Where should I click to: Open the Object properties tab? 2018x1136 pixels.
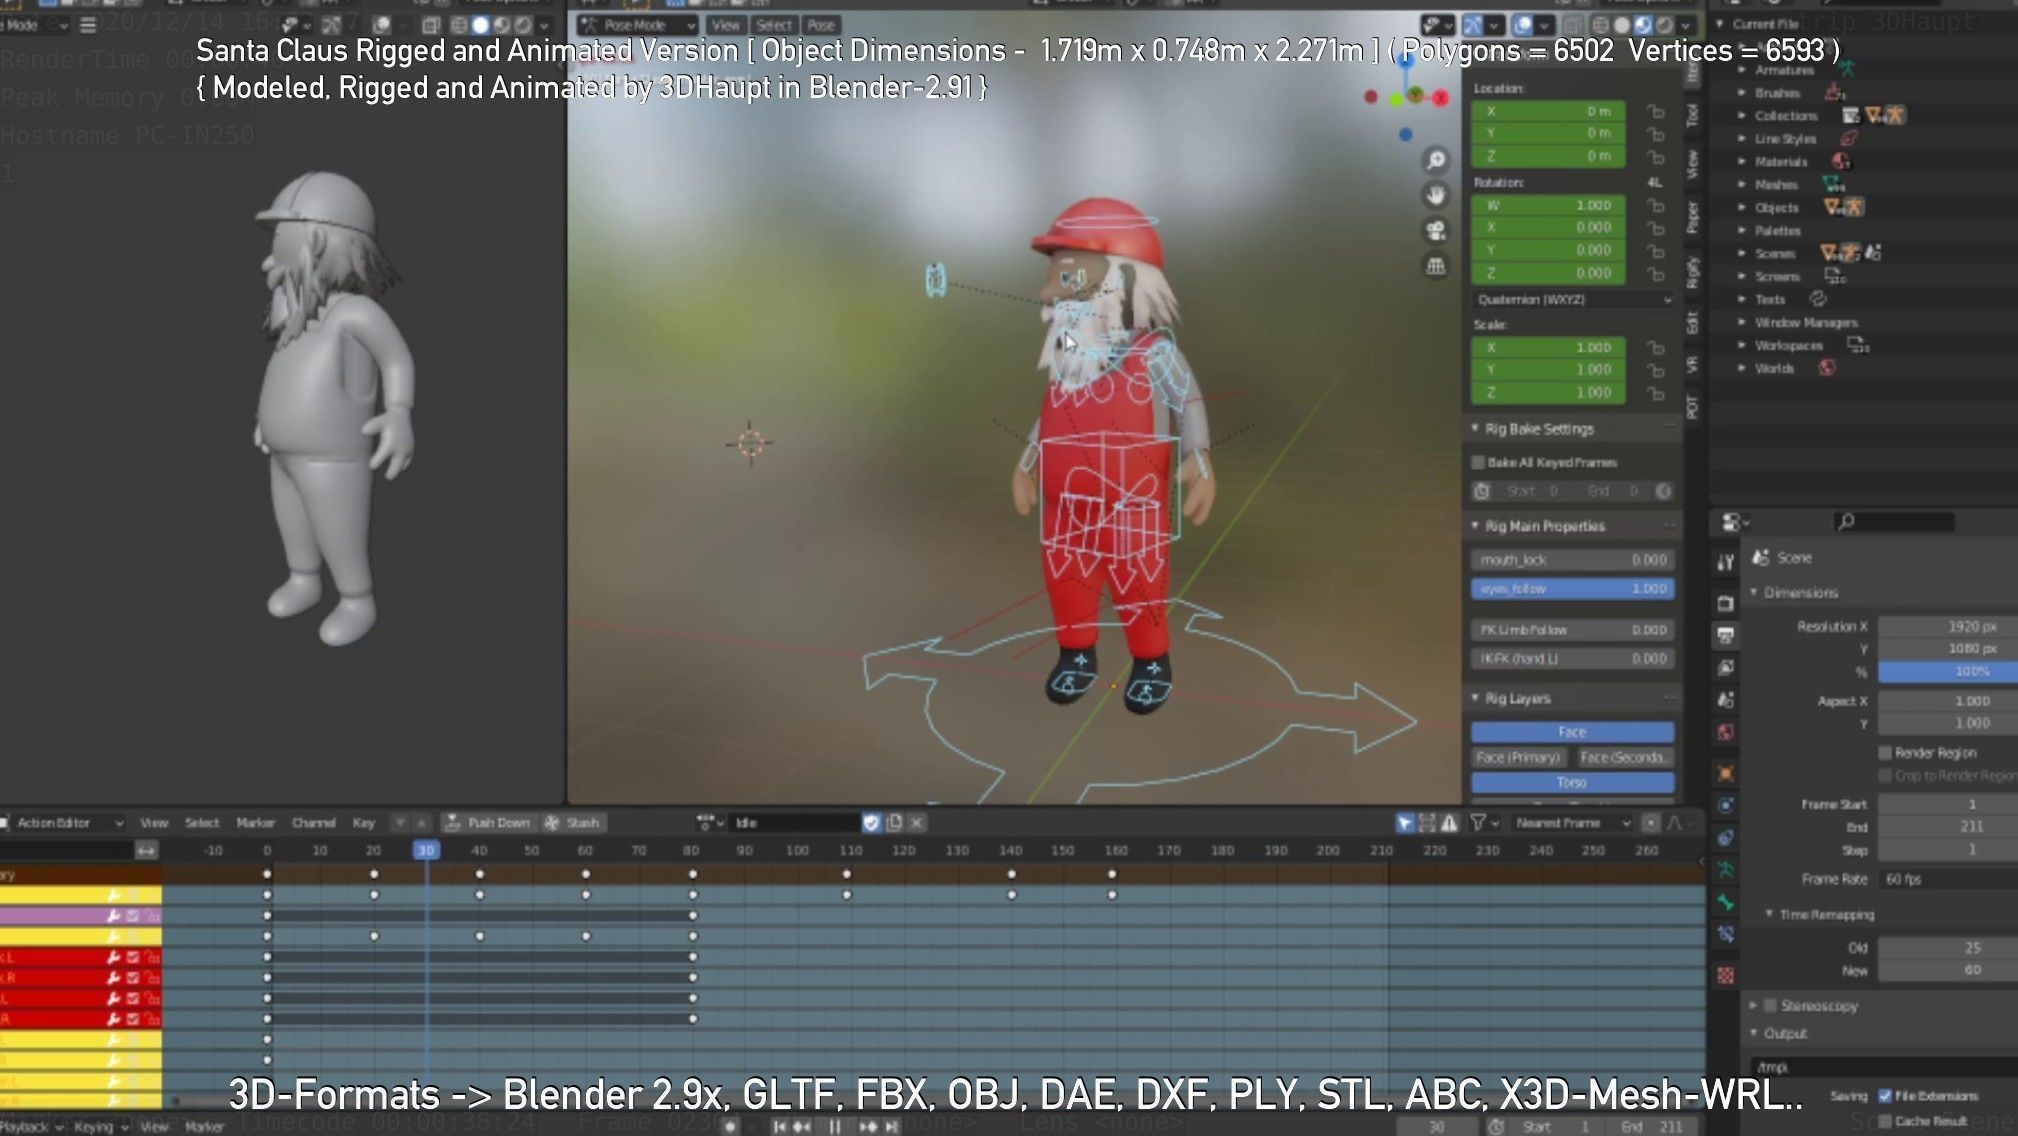pyautogui.click(x=1725, y=773)
